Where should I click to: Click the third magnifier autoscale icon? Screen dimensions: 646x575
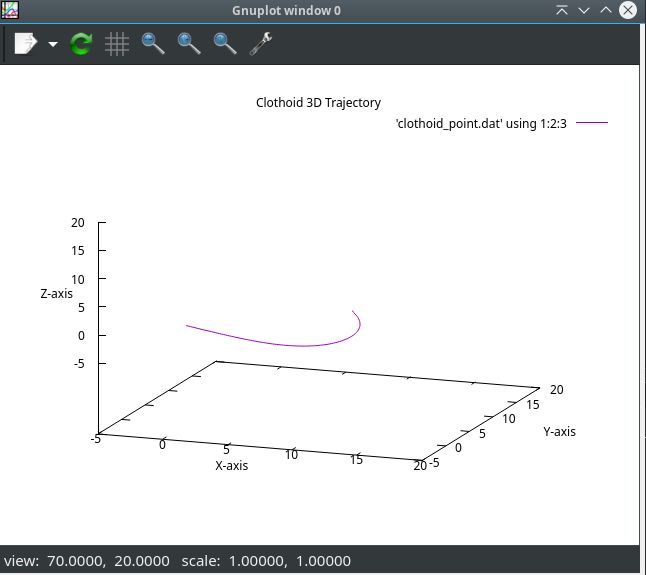click(x=225, y=44)
